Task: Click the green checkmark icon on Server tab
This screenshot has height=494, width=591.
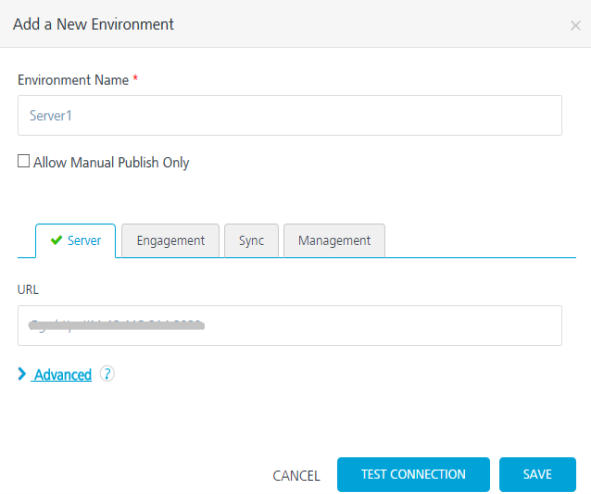Action: 56,240
